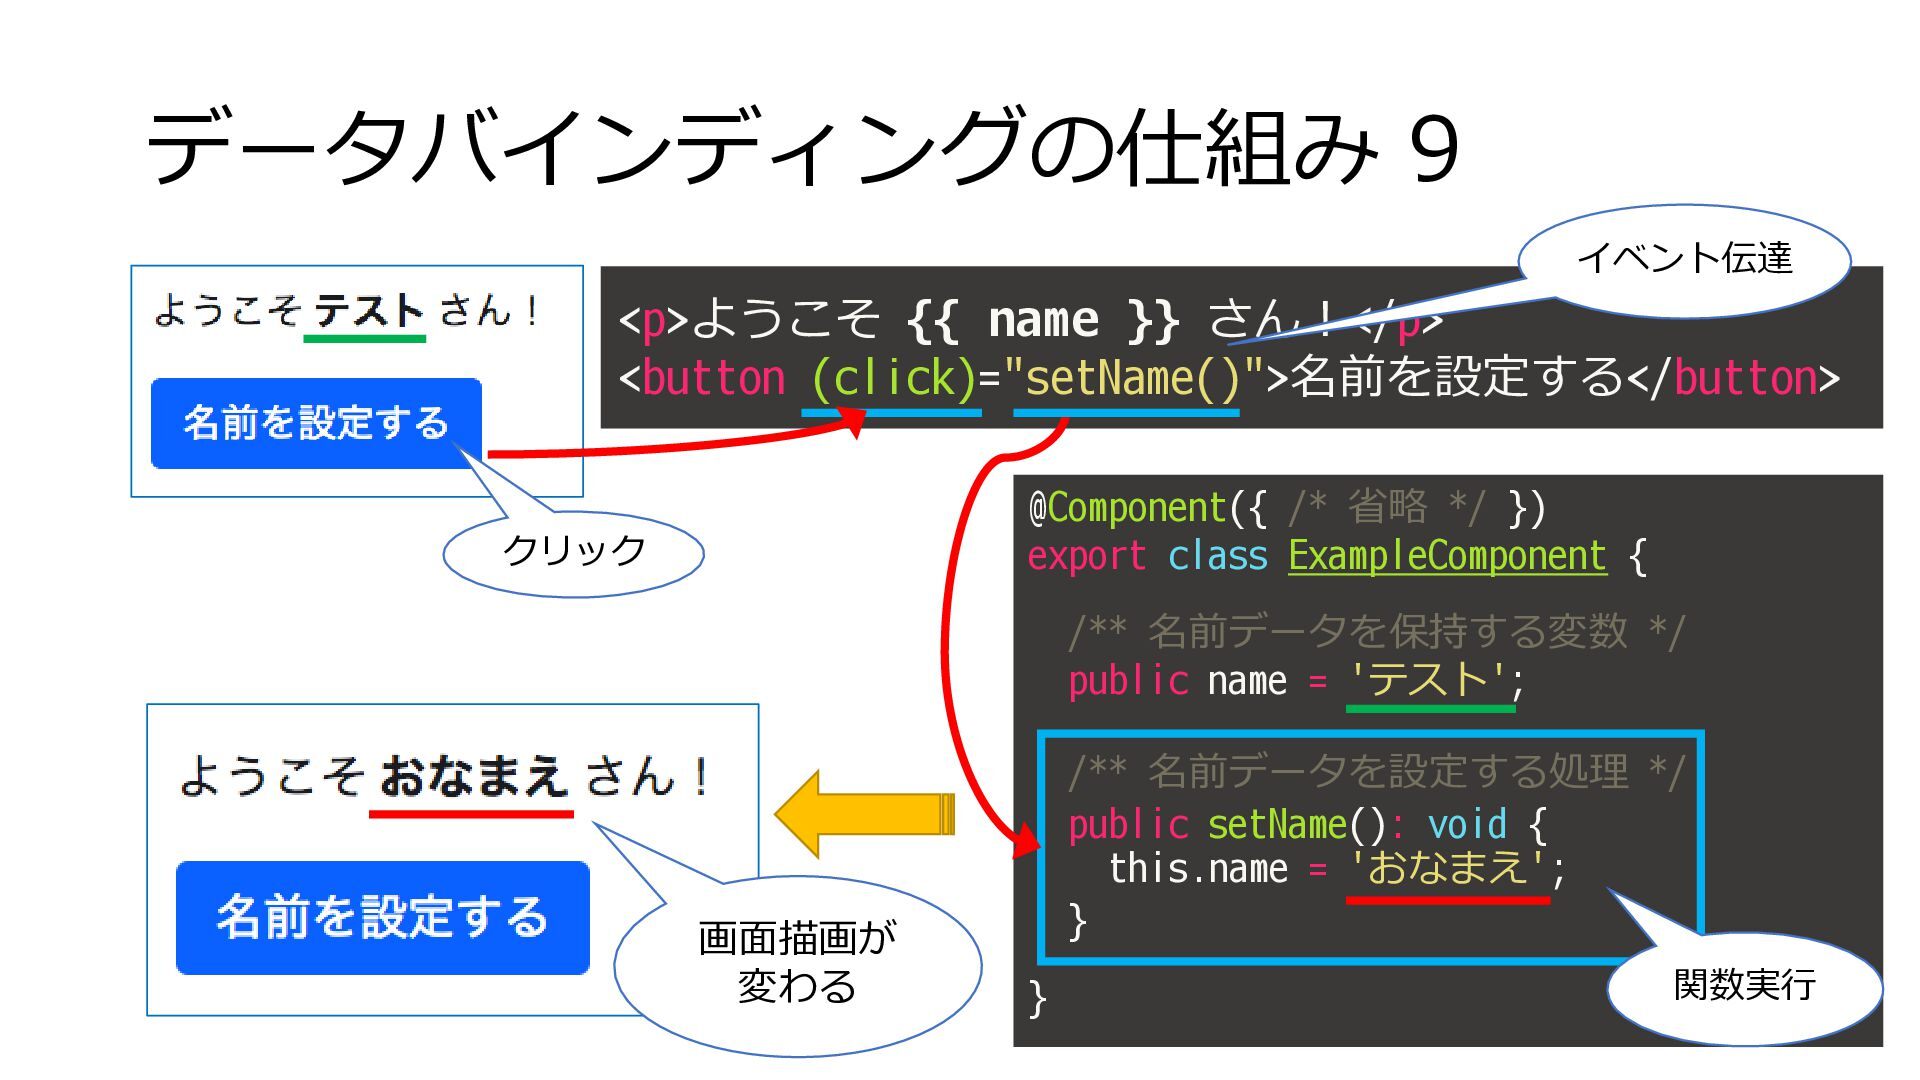Click the bold おなまえ text in the preview
The image size is (1920, 1080).
pos(472,777)
